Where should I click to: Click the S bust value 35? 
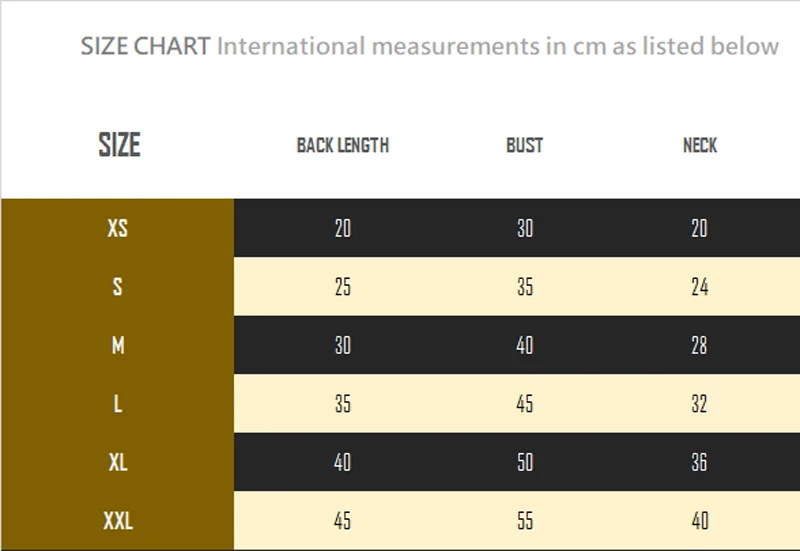pyautogui.click(x=525, y=288)
